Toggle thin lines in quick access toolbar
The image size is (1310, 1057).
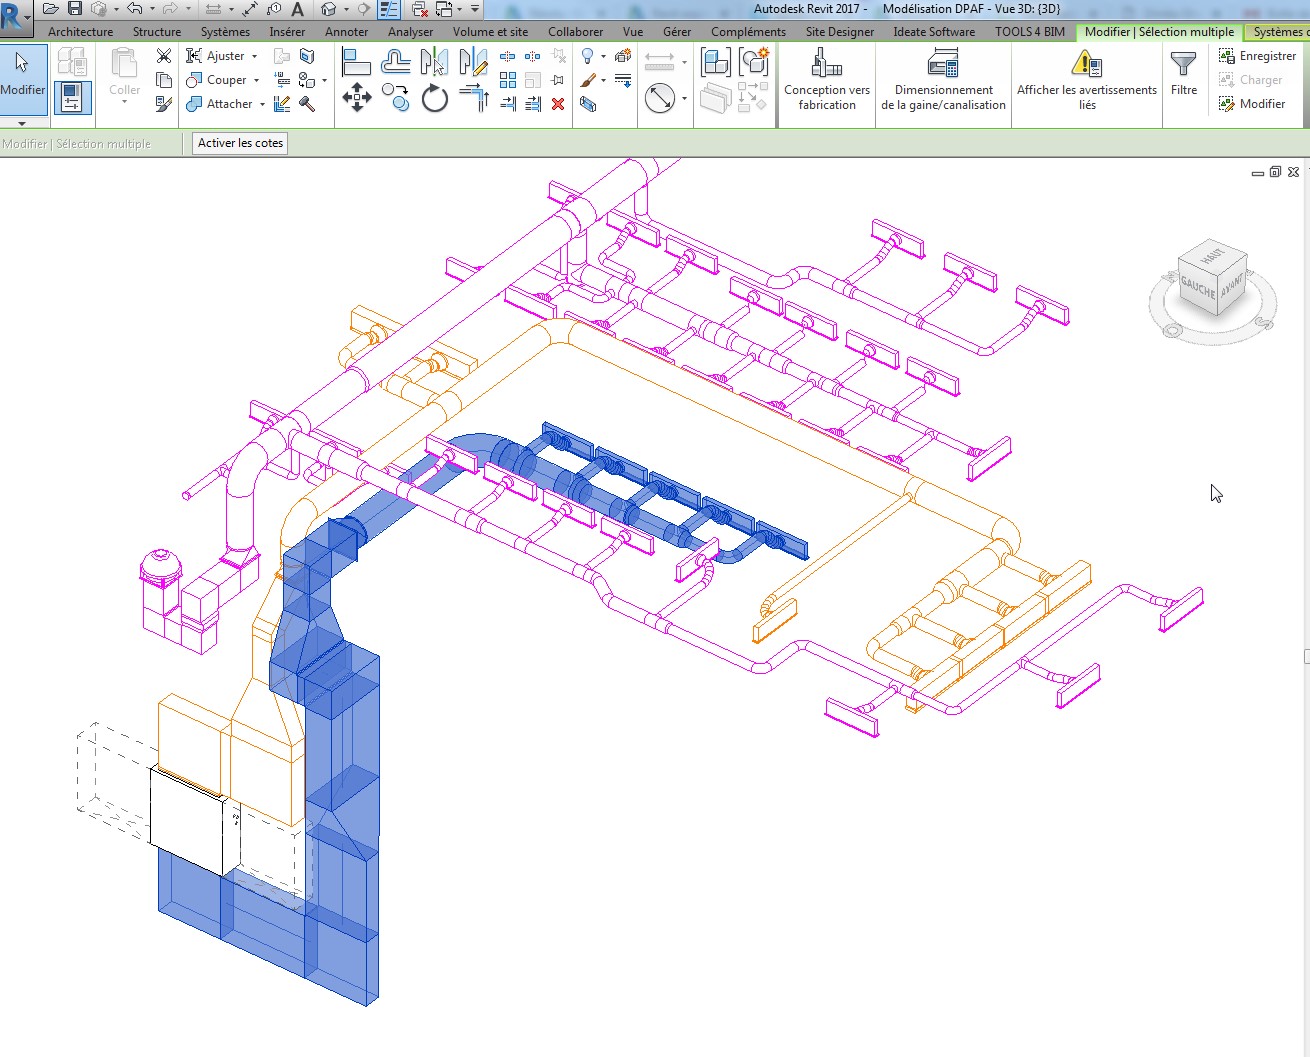pyautogui.click(x=390, y=9)
